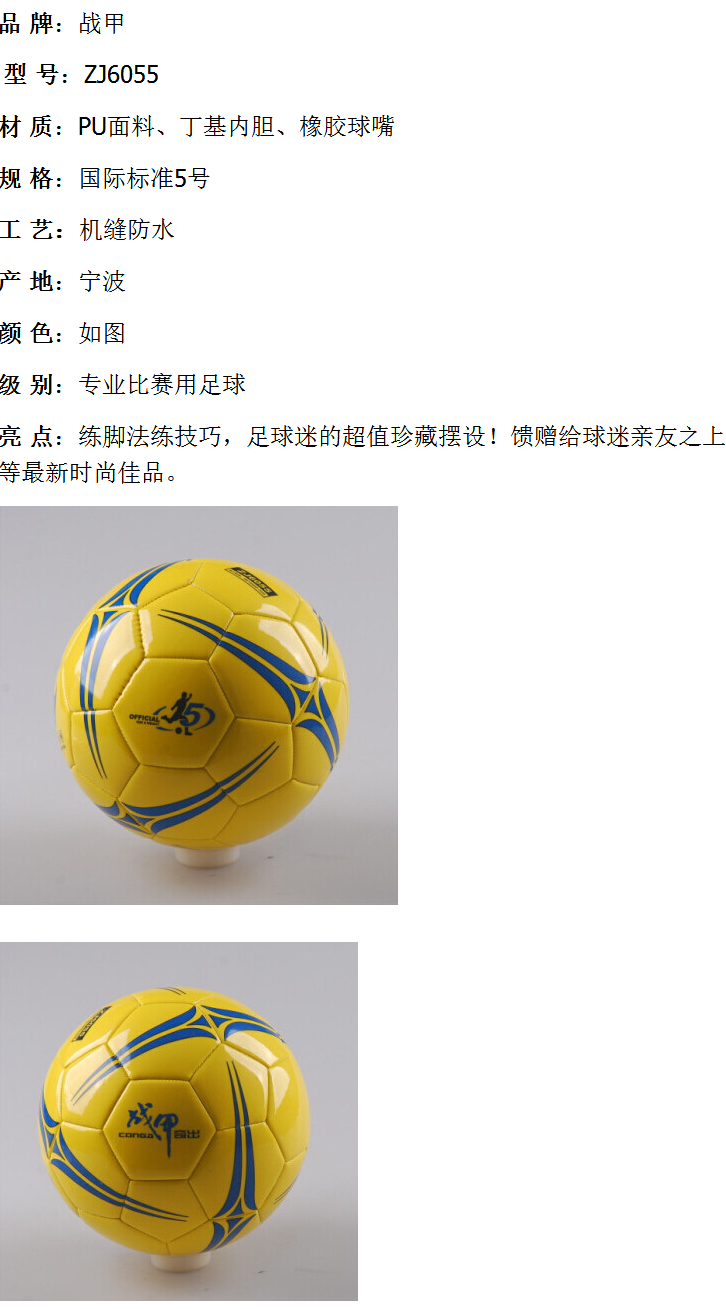Click the brand text 战甲

pyautogui.click(x=102, y=24)
